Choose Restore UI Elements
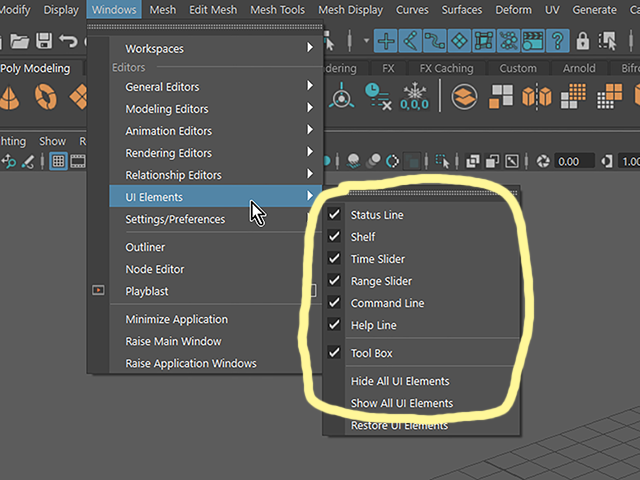The width and height of the screenshot is (640, 480). 399,425
